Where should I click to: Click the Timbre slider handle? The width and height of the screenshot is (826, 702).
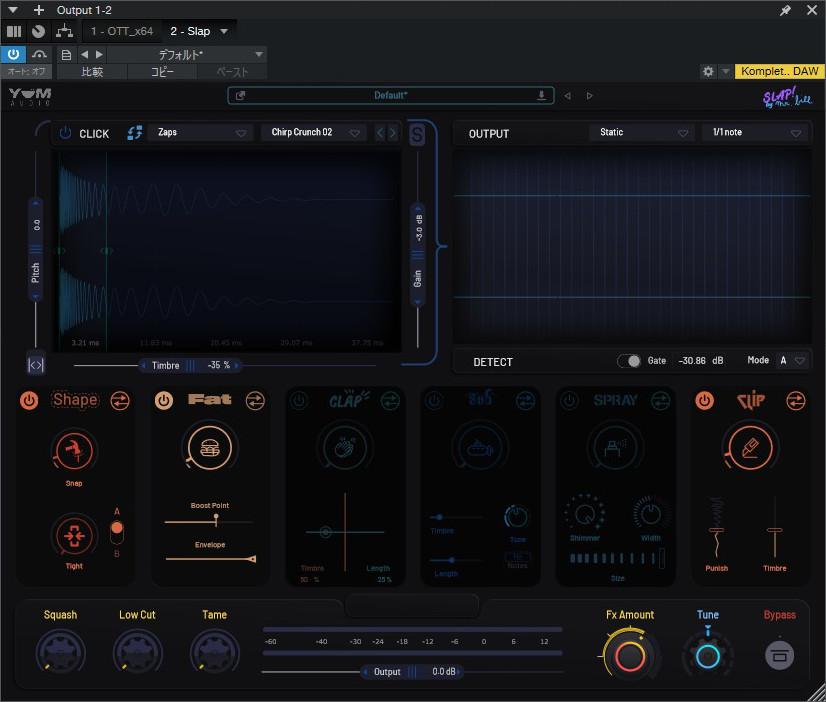click(190, 365)
